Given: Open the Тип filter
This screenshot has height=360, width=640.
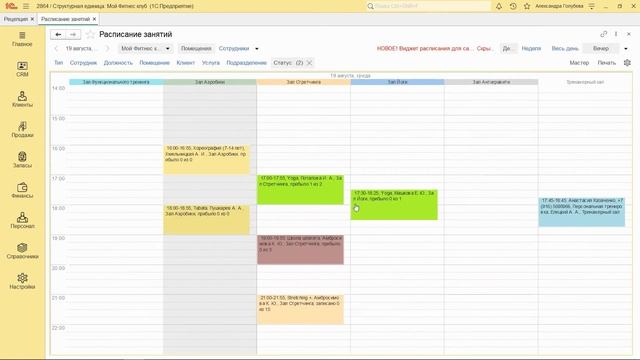Looking at the screenshot, I should 58,62.
